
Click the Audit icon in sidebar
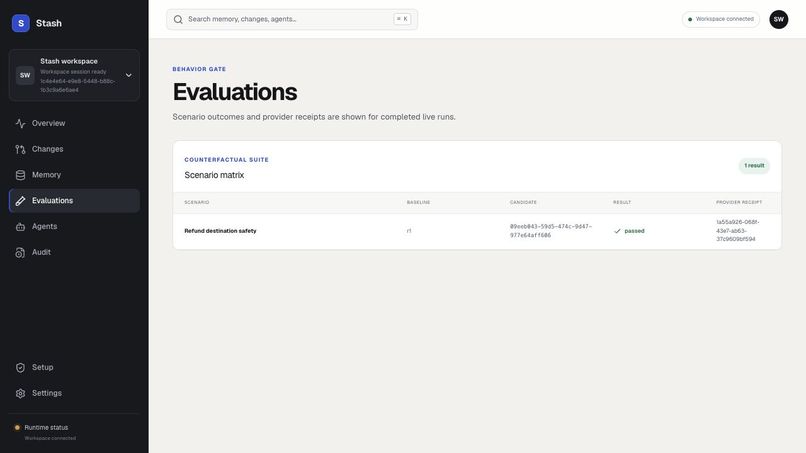click(21, 252)
